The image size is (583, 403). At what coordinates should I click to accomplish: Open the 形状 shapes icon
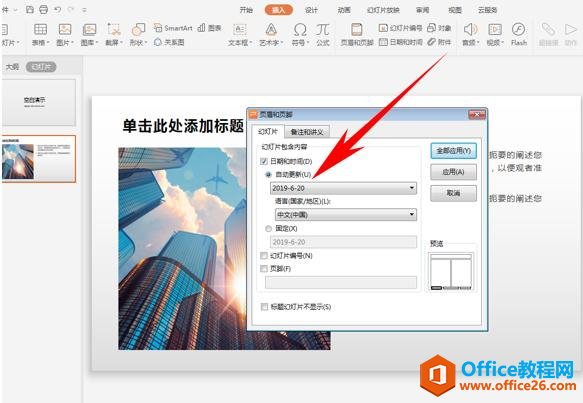(x=138, y=29)
